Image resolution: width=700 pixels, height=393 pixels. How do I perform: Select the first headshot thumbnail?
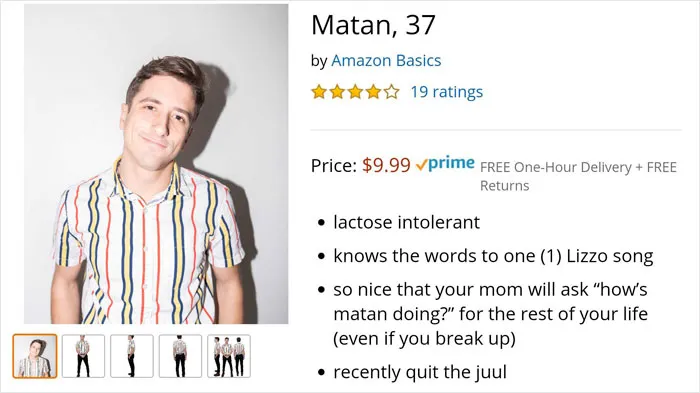tap(35, 356)
